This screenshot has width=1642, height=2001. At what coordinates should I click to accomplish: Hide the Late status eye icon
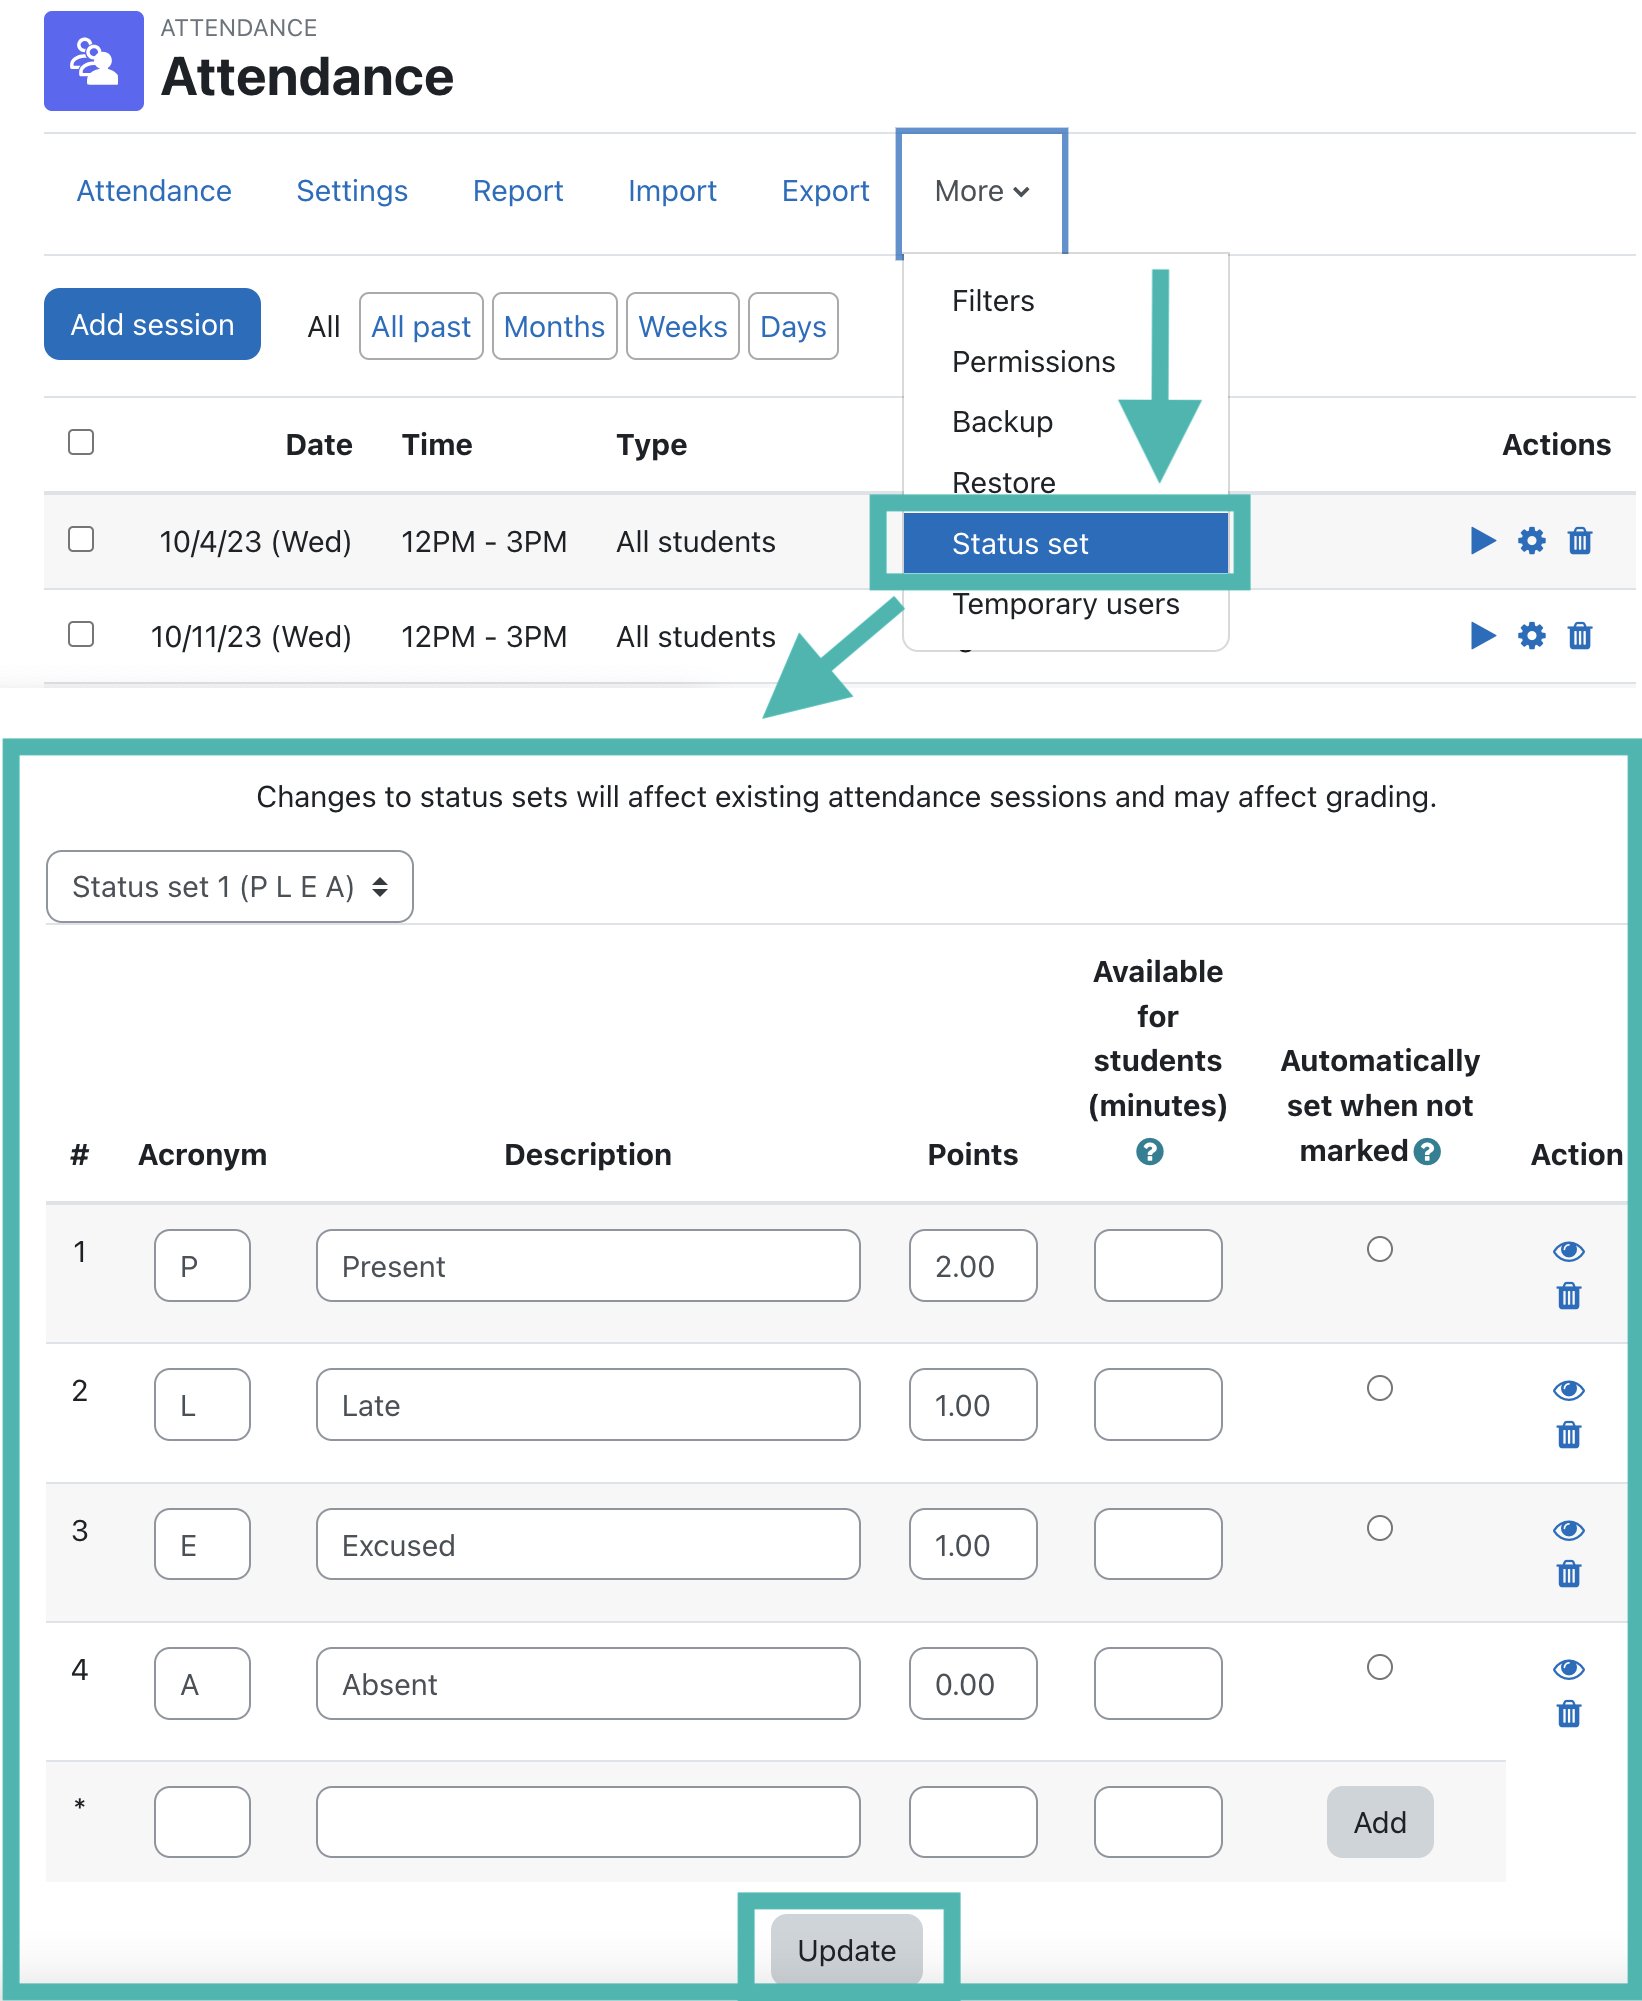[x=1569, y=1390]
